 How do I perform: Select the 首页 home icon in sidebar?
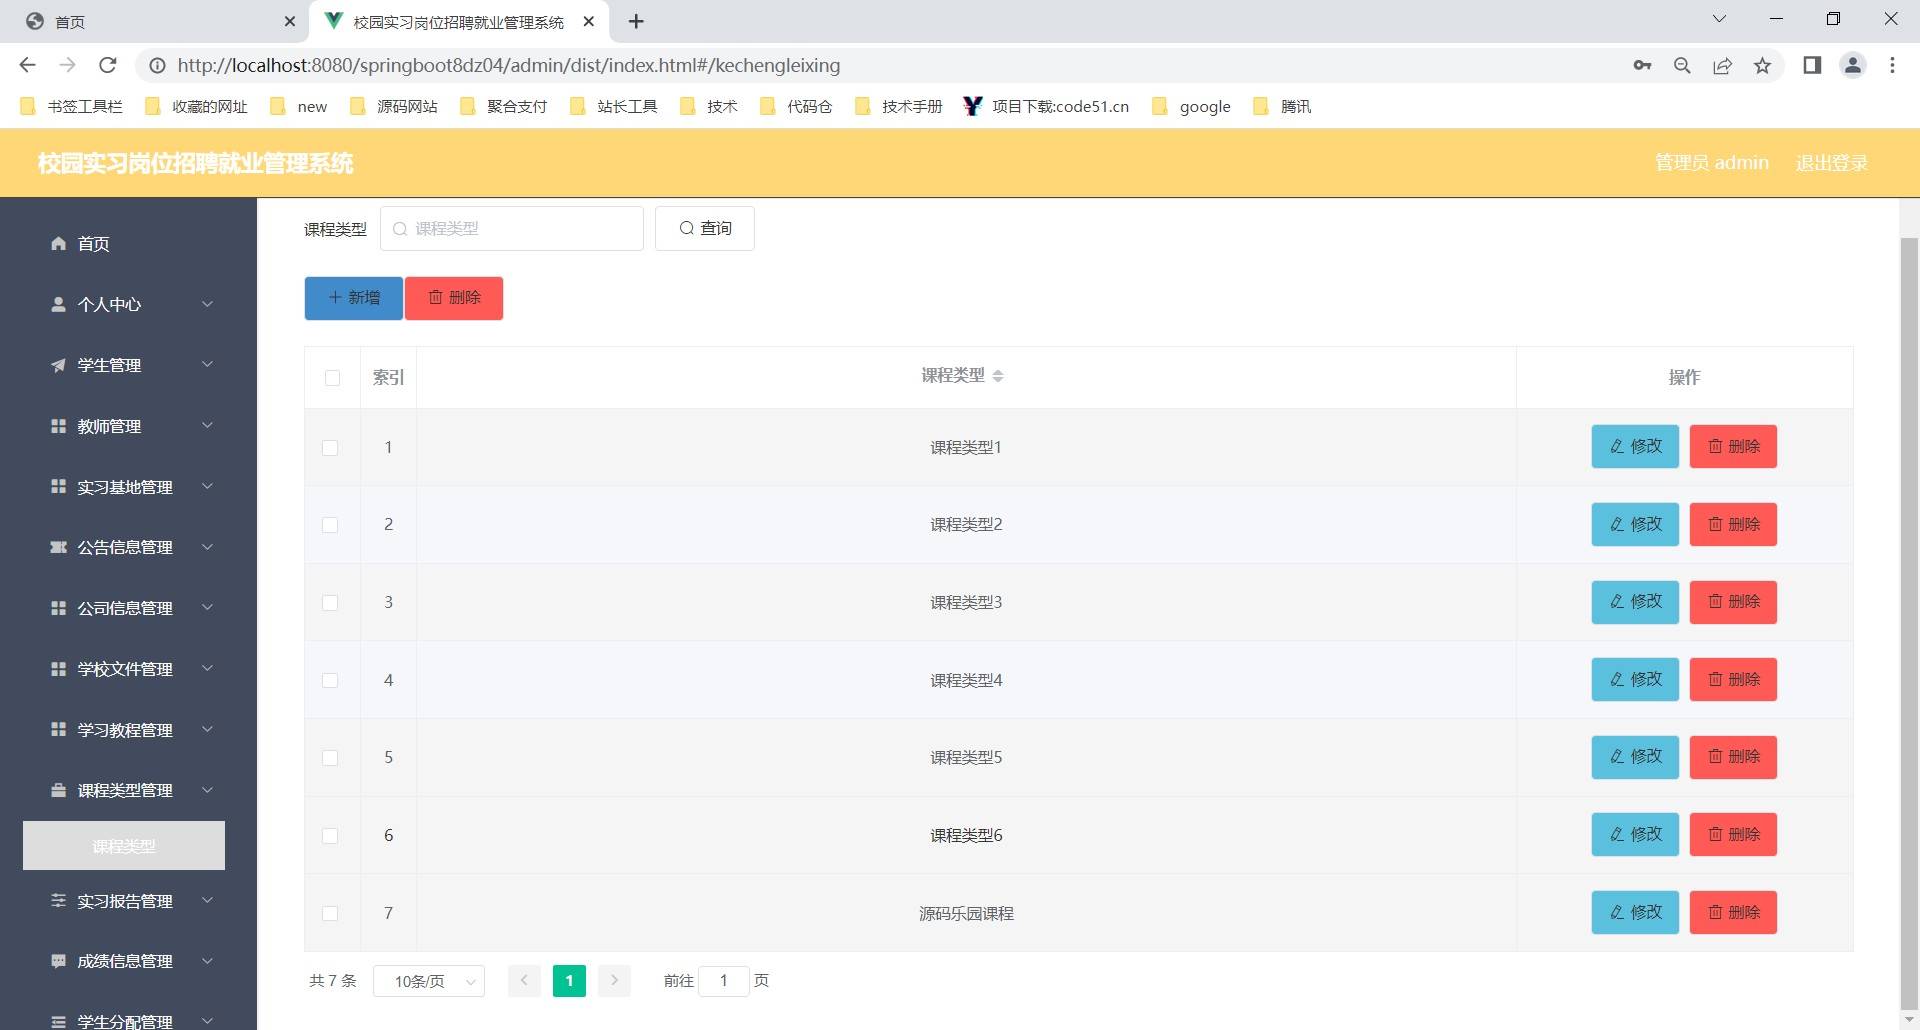coord(58,243)
